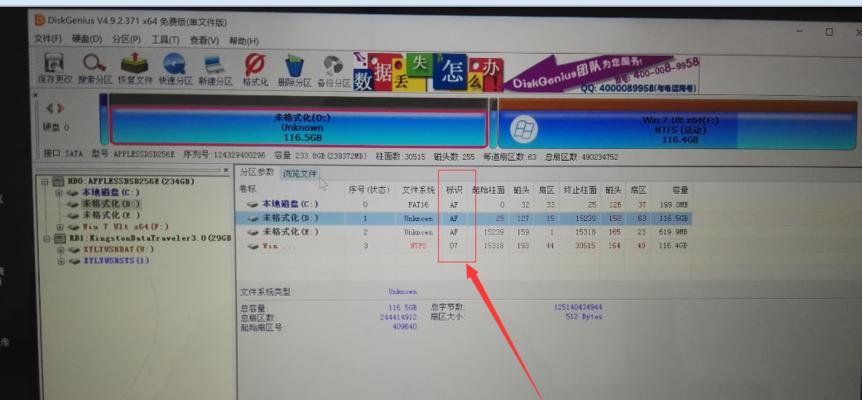Click the 文件系统 column header
Viewport: 862px width, 400px height.
(418, 190)
